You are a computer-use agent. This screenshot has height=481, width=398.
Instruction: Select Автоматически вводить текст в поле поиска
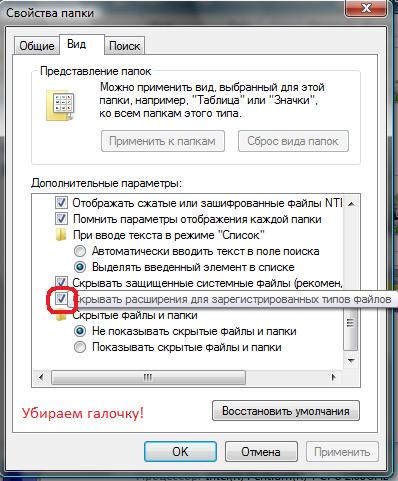pos(80,251)
